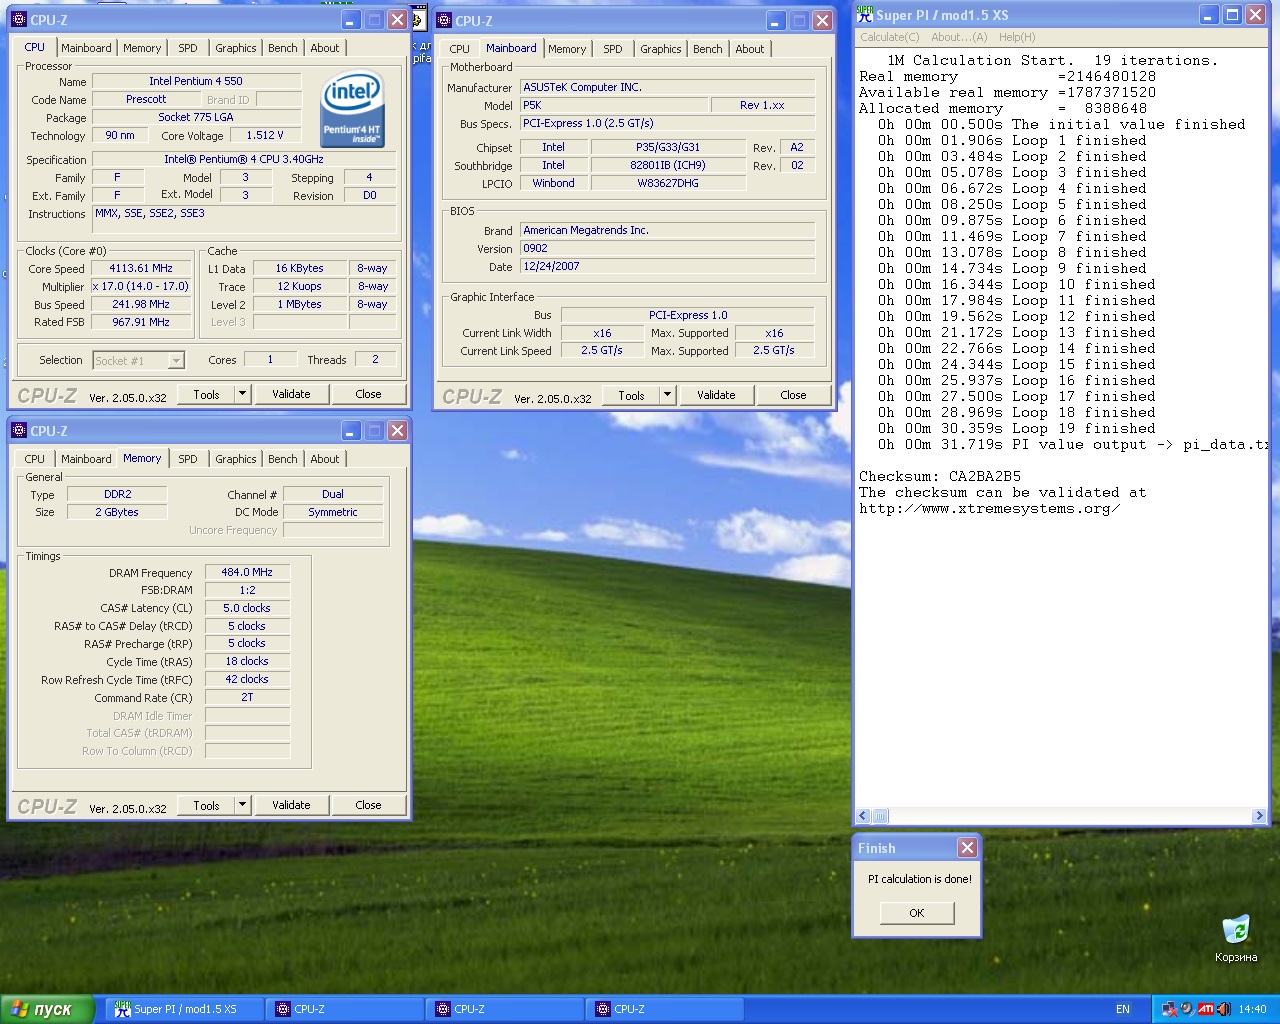Open Calculate(C) menu in Super PI
Screen dimensions: 1280x1024
(890, 37)
